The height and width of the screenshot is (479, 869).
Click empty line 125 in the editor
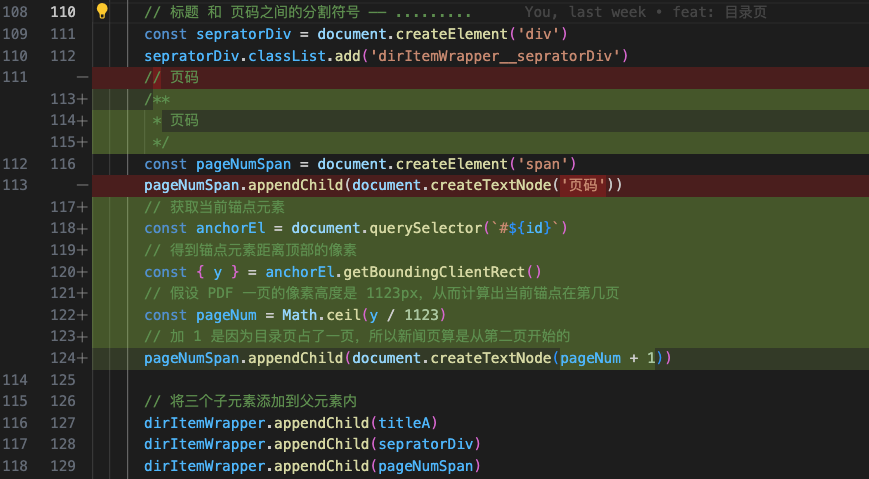click(480, 380)
